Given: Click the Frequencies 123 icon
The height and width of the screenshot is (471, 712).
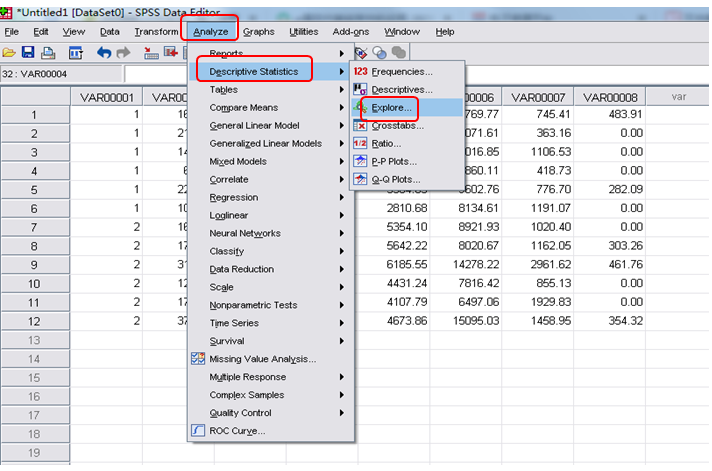Looking at the screenshot, I should [x=360, y=71].
